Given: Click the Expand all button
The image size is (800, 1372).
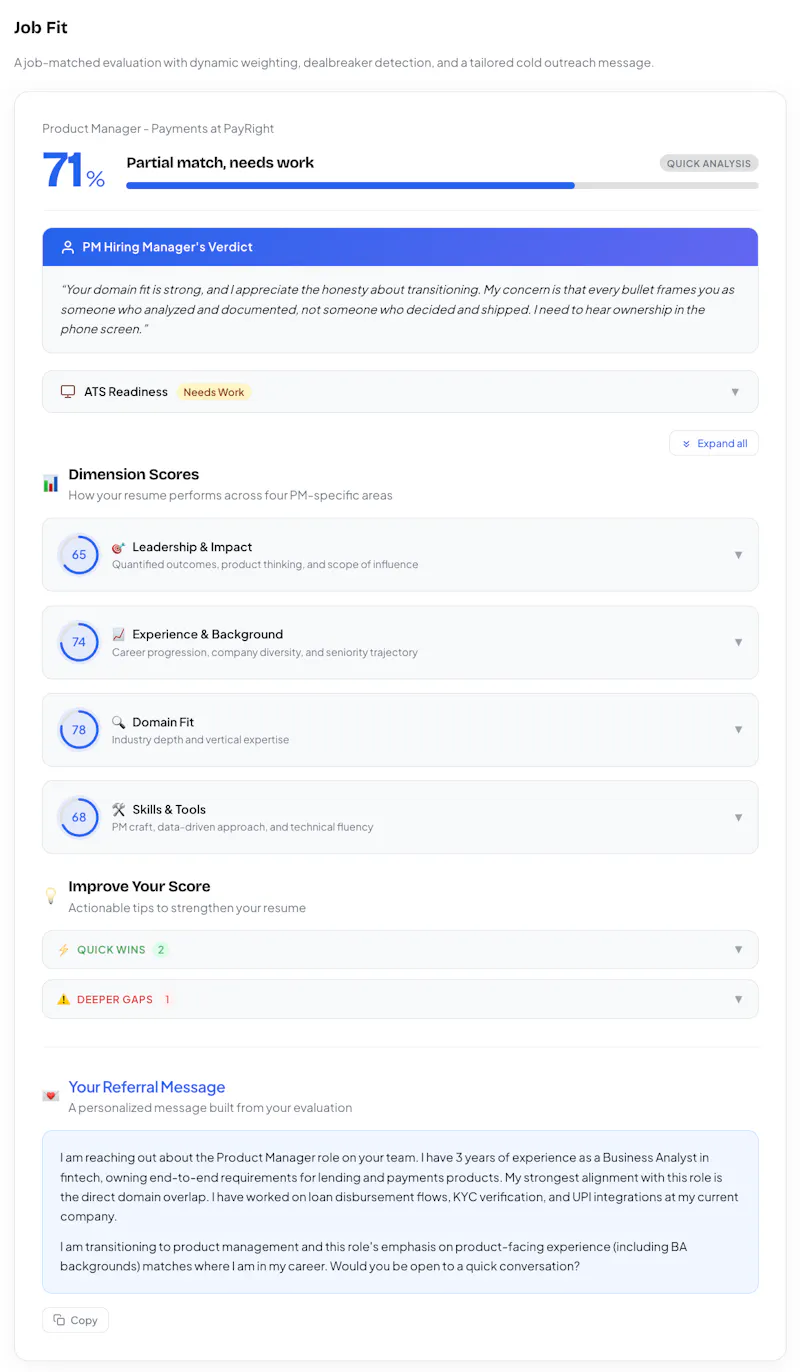Looking at the screenshot, I should click(714, 443).
